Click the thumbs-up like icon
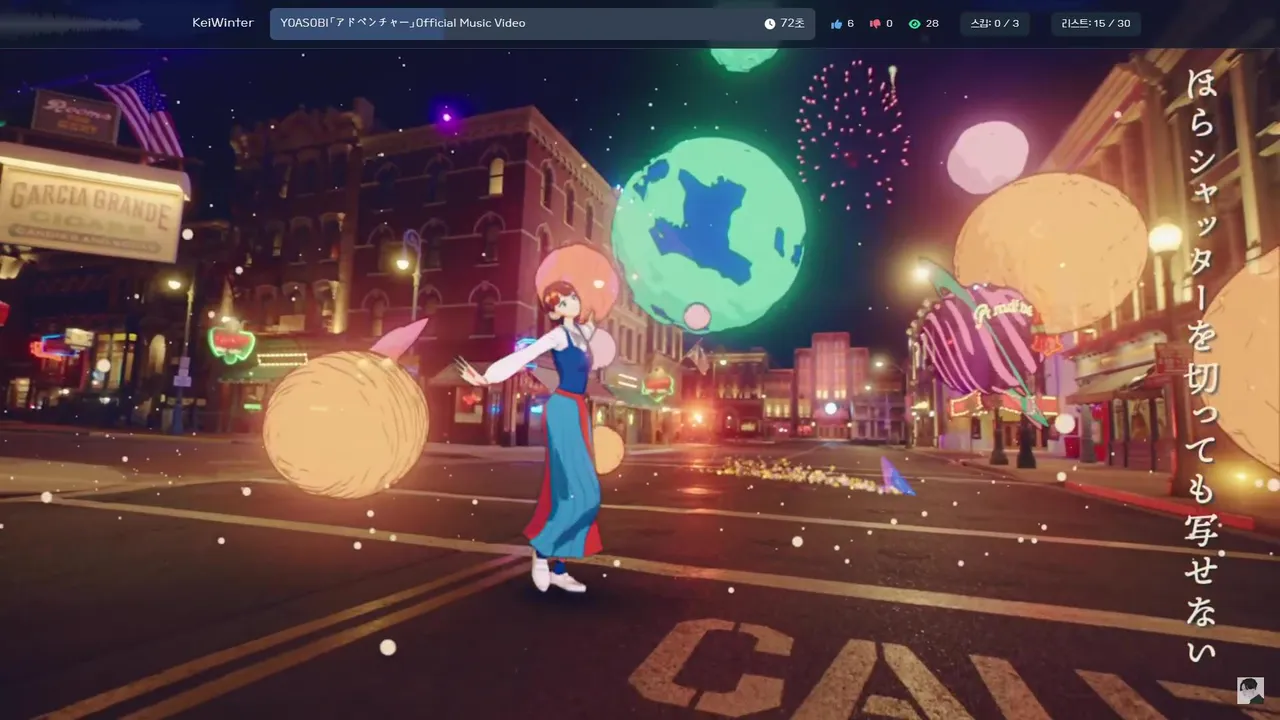This screenshot has height=720, width=1280. [836, 23]
